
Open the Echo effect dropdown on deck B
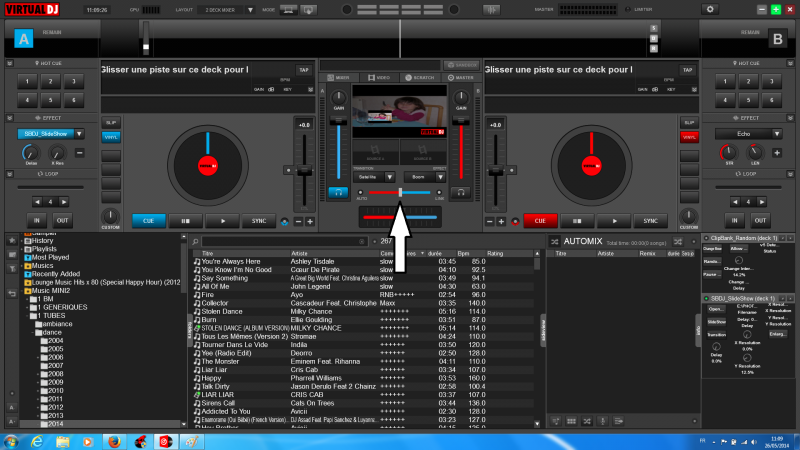(x=778, y=133)
